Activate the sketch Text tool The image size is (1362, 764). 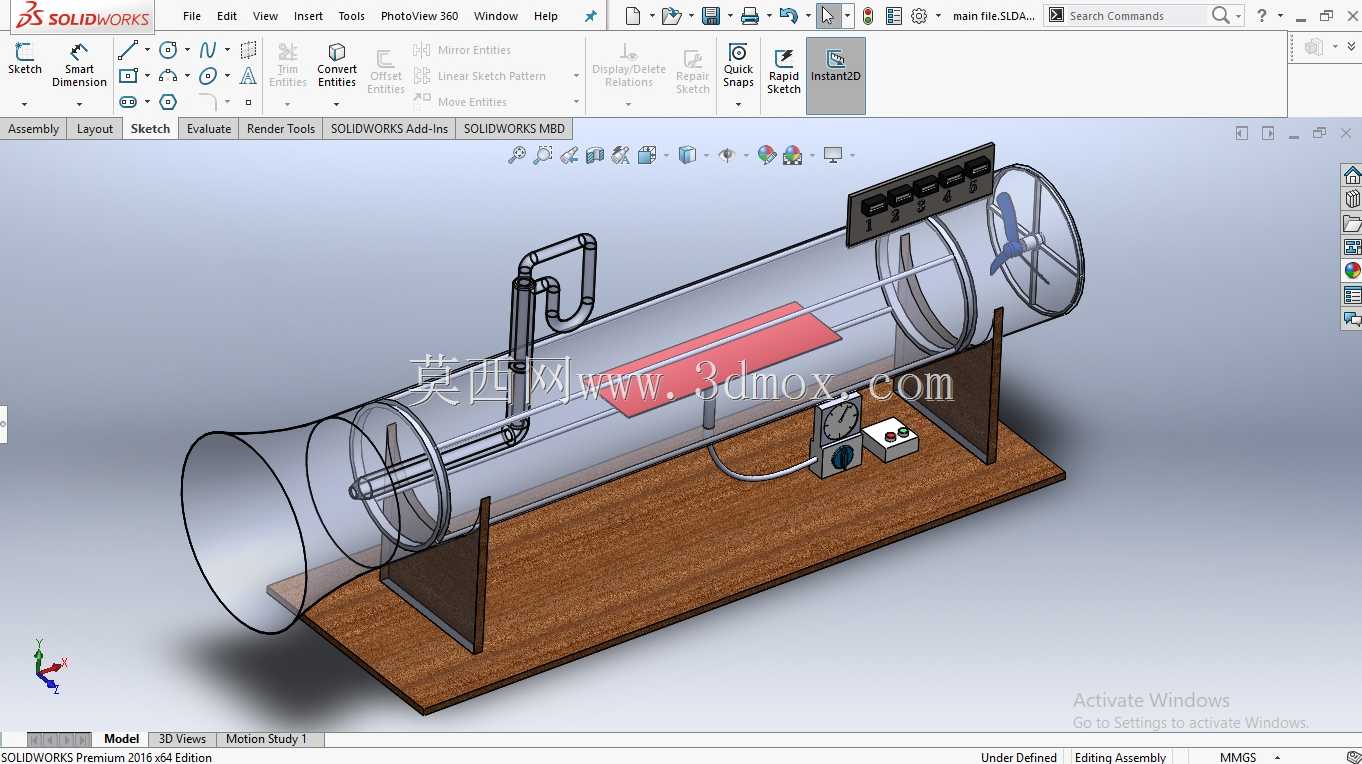[x=248, y=76]
